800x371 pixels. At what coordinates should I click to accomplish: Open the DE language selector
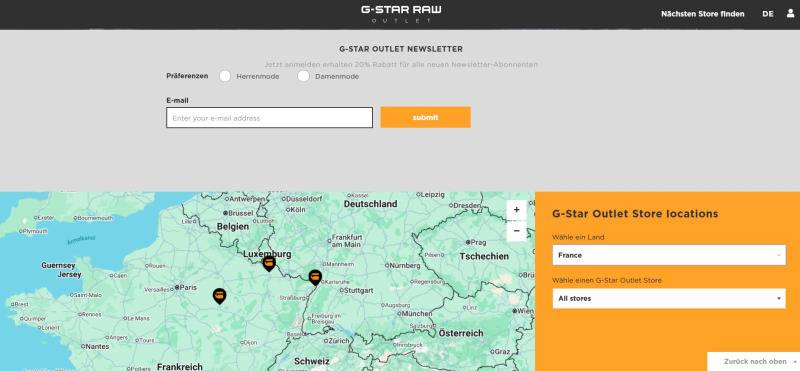tap(768, 14)
